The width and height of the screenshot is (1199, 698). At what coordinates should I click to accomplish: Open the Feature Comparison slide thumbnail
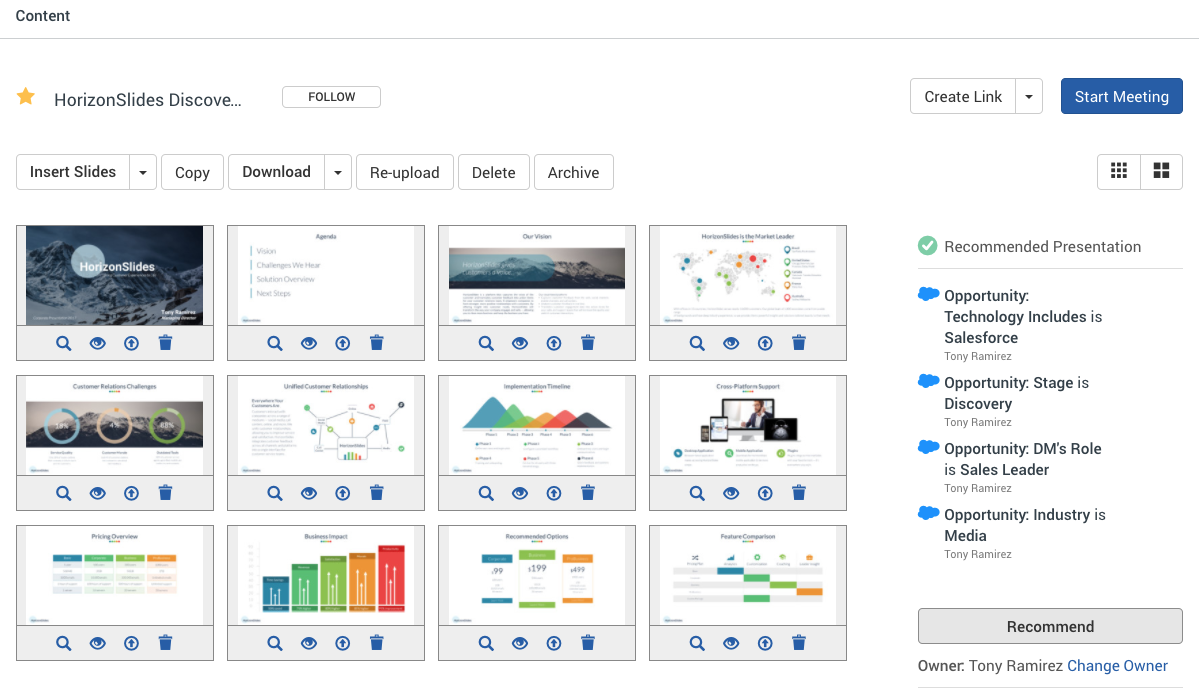(x=748, y=575)
